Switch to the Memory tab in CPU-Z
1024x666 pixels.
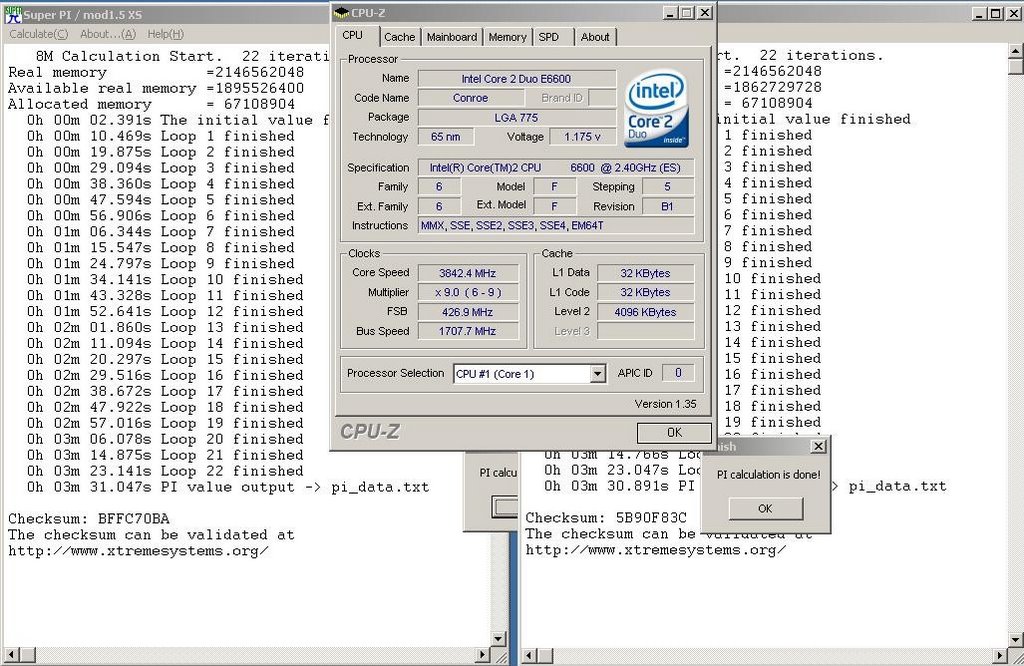(x=507, y=37)
